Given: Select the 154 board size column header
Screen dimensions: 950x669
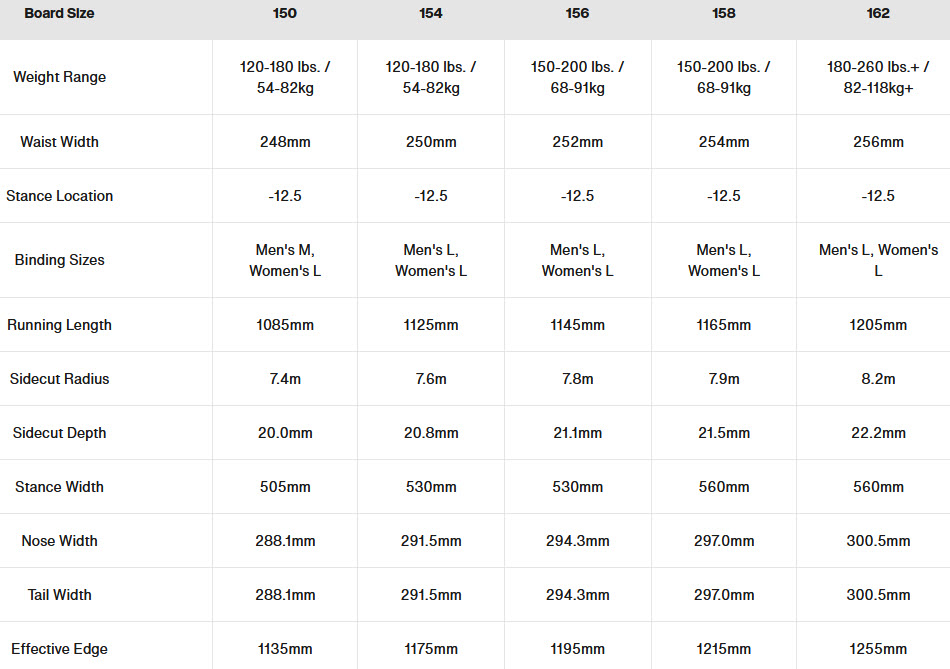Looking at the screenshot, I should coord(431,14).
